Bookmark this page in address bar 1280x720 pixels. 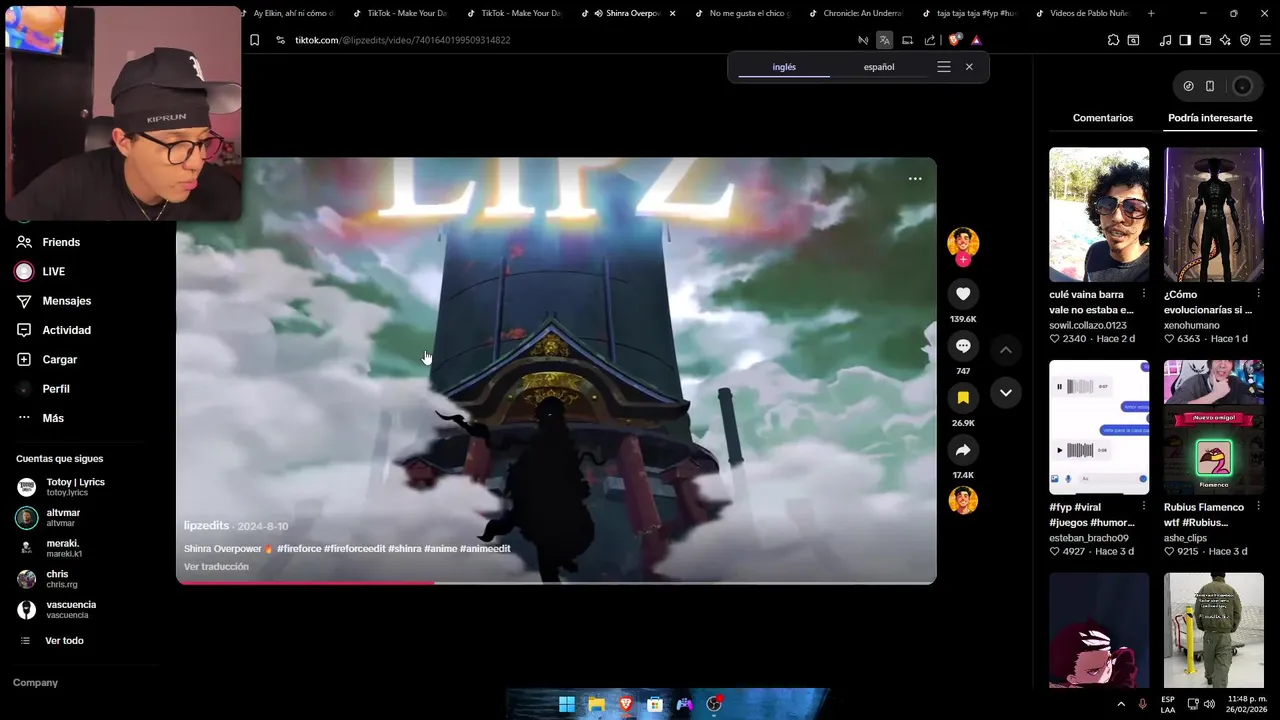[254, 40]
